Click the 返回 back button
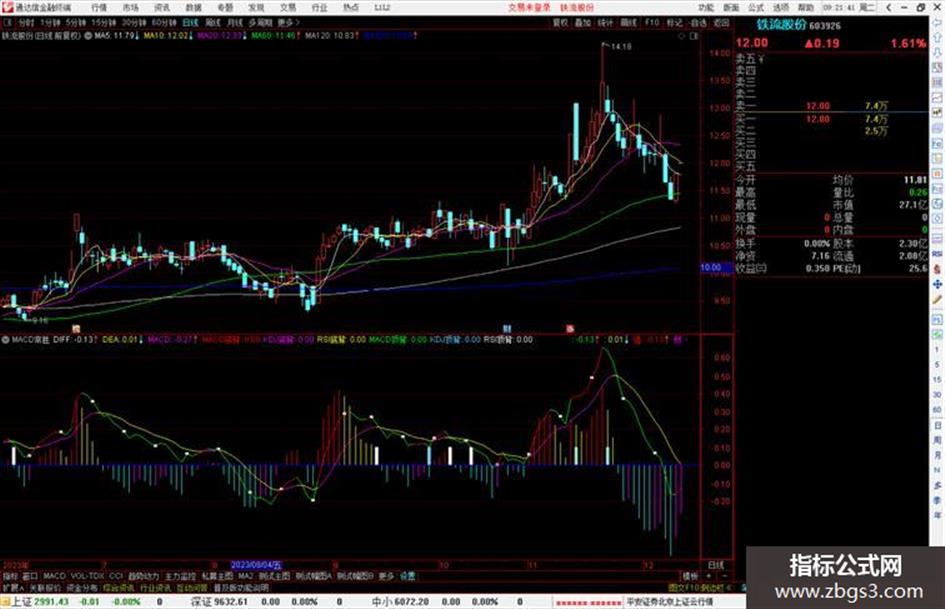 [721, 23]
